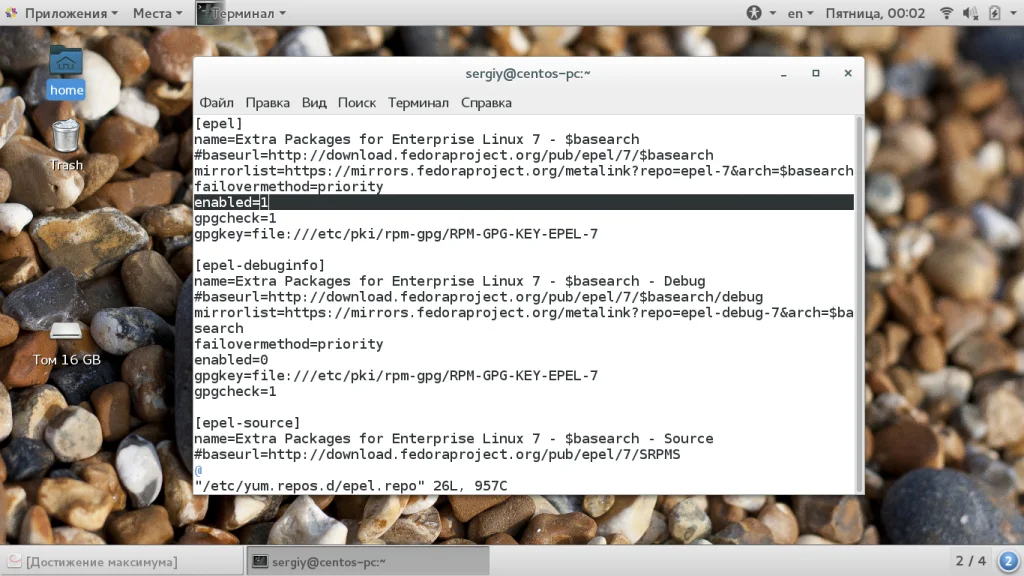Click the battery power icon

(994, 13)
